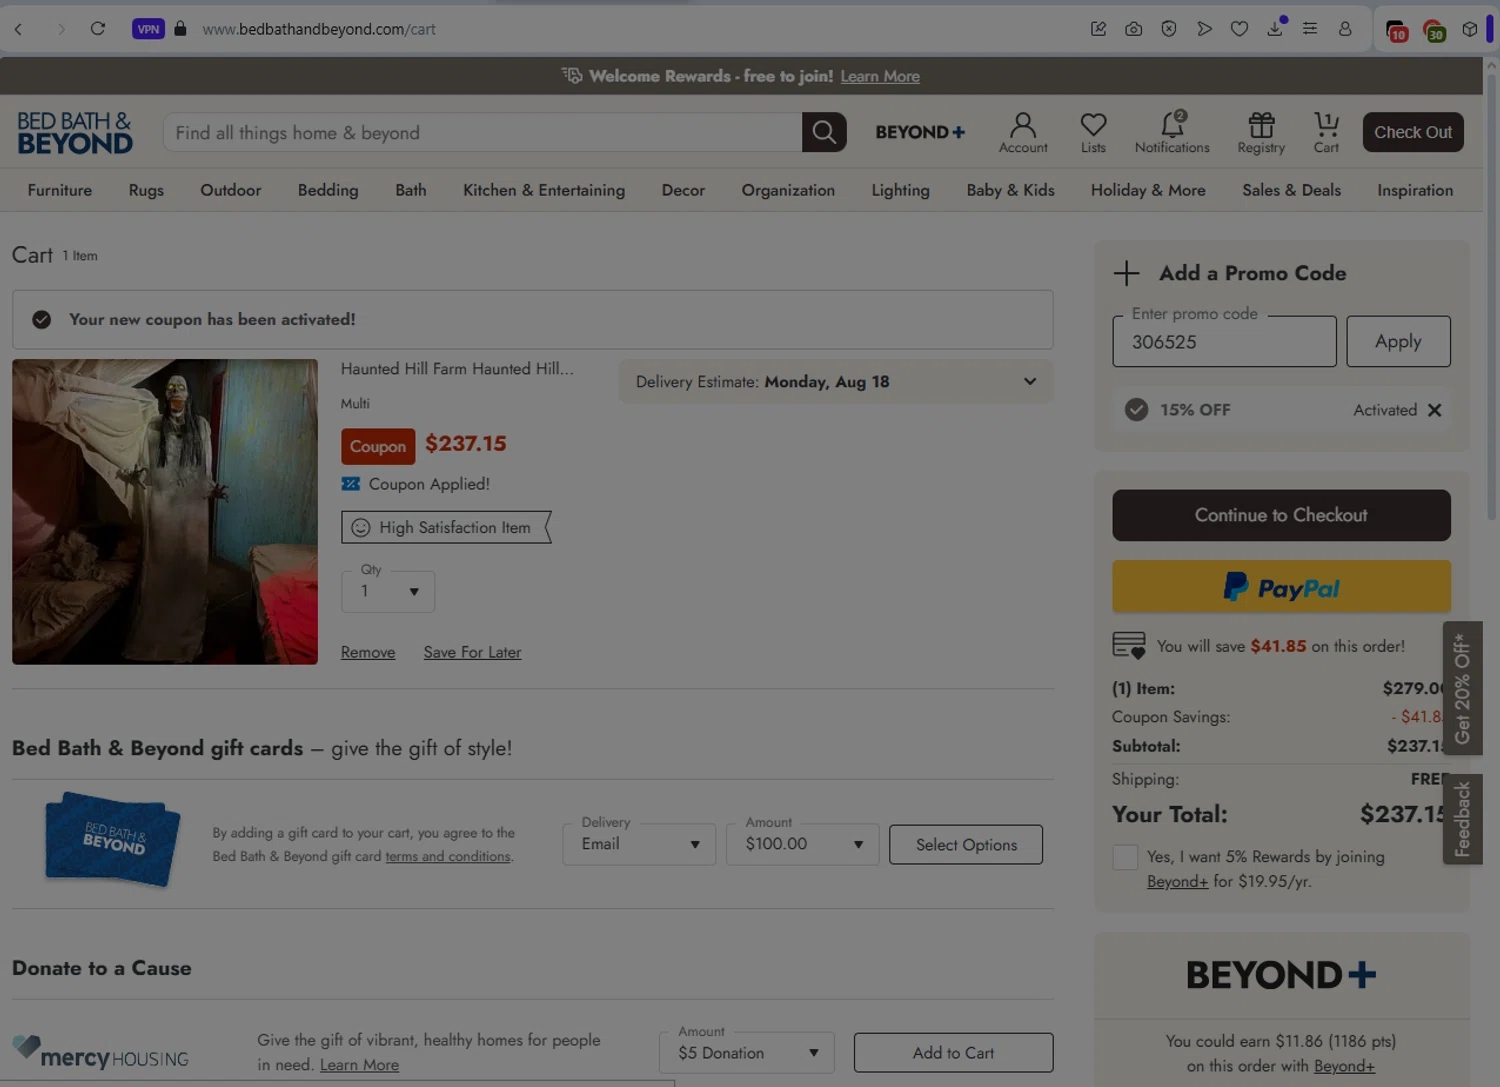Click the search magnifier icon
This screenshot has width=1500, height=1087.
click(x=823, y=132)
